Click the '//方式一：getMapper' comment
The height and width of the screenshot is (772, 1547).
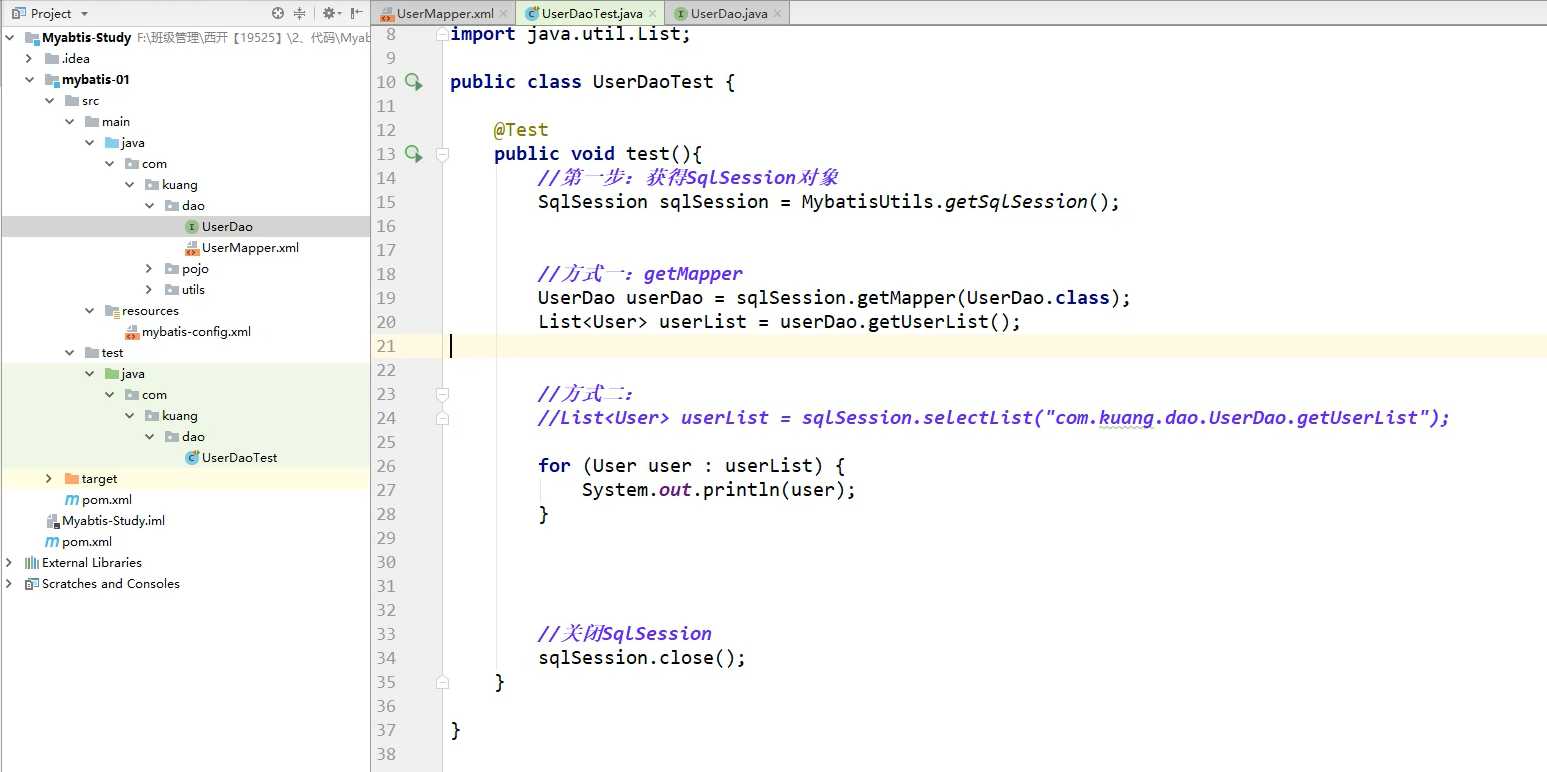pos(640,274)
